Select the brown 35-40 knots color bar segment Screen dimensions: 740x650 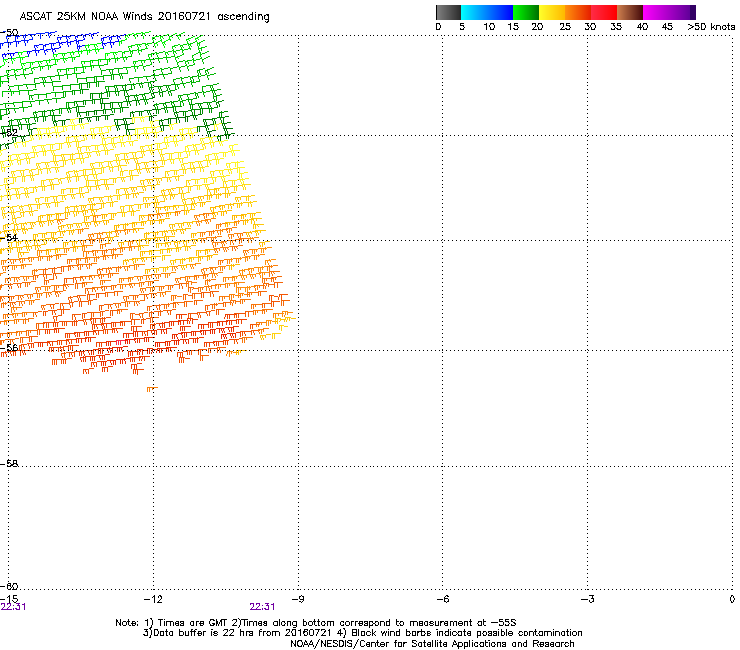click(x=630, y=12)
